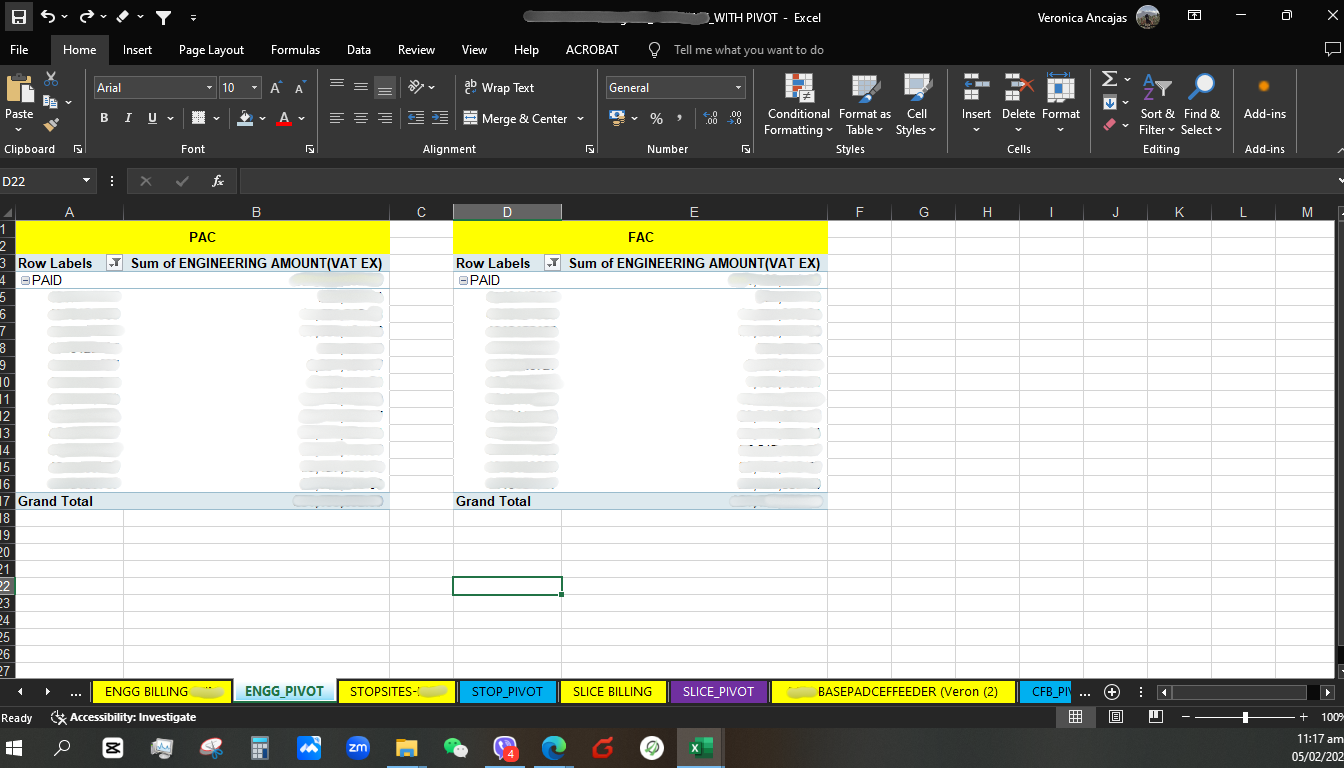The height and width of the screenshot is (768, 1344).
Task: Click the AutoSum sigma icon
Action: pos(1109,79)
